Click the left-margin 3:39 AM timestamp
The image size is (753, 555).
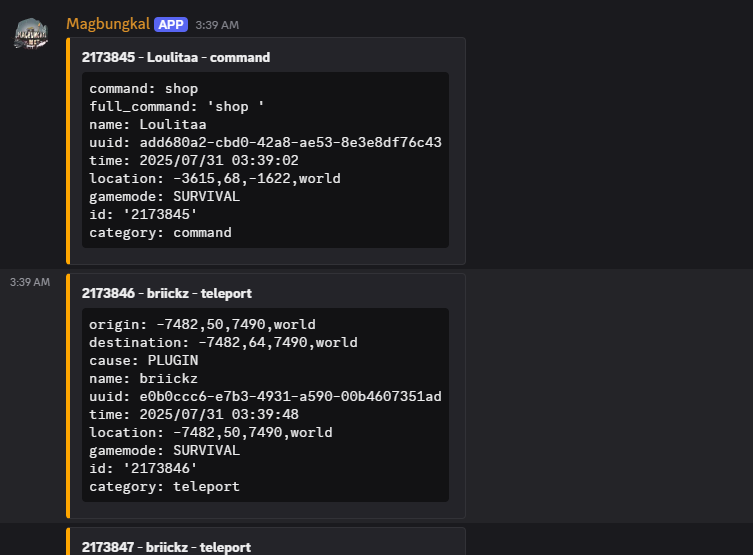click(x=29, y=282)
